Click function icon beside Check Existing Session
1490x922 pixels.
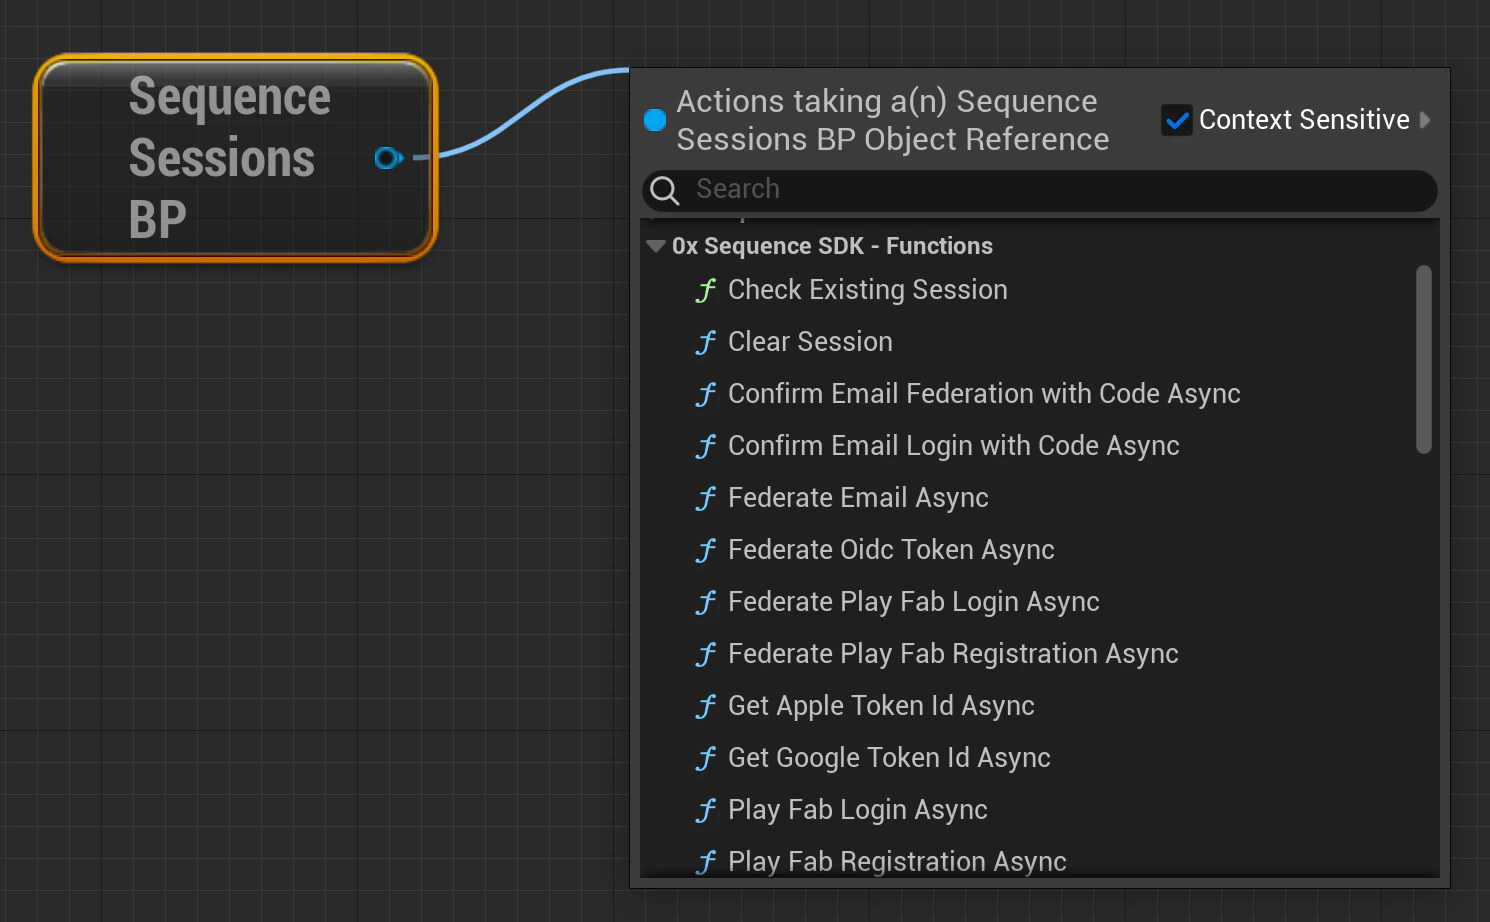click(706, 290)
